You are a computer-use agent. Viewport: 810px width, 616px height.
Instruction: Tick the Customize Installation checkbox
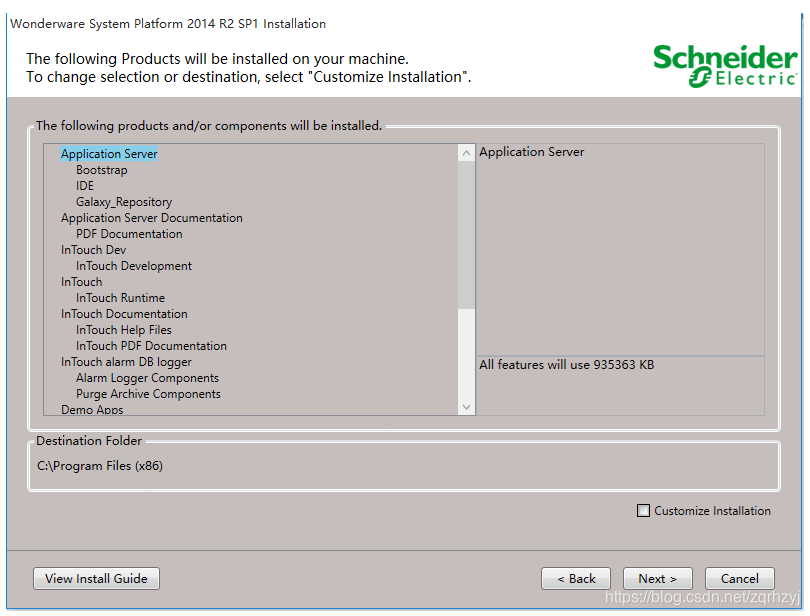(643, 511)
